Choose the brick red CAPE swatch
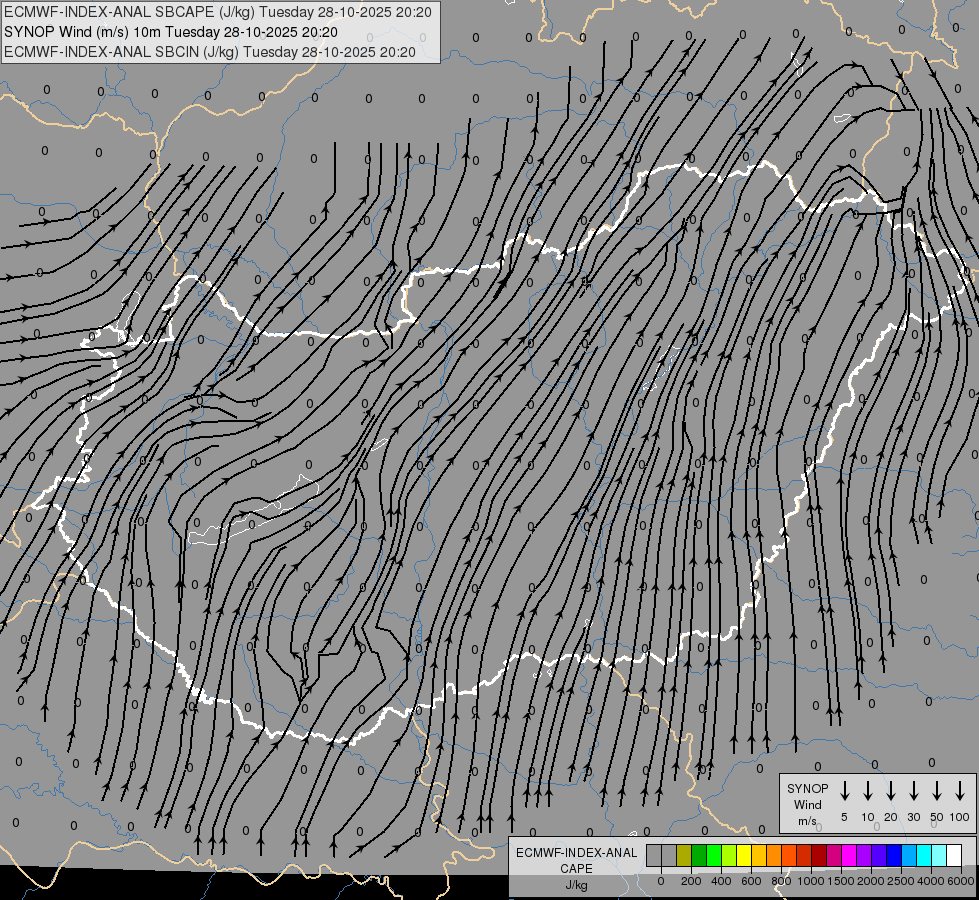Screen dimensions: 979x900 click(x=804, y=855)
